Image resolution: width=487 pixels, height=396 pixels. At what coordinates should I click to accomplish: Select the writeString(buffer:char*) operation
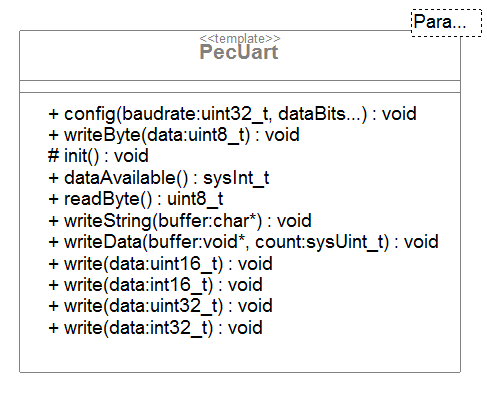coord(180,221)
